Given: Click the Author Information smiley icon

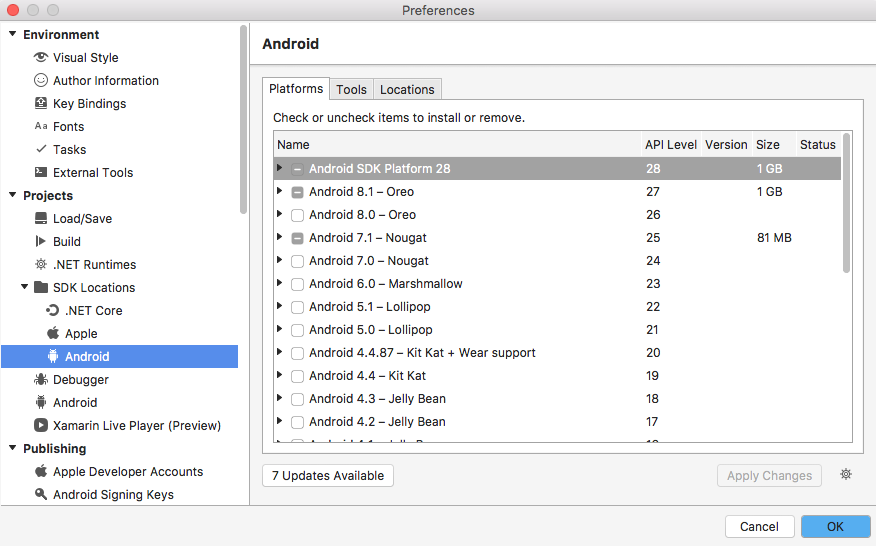Looking at the screenshot, I should tap(41, 80).
